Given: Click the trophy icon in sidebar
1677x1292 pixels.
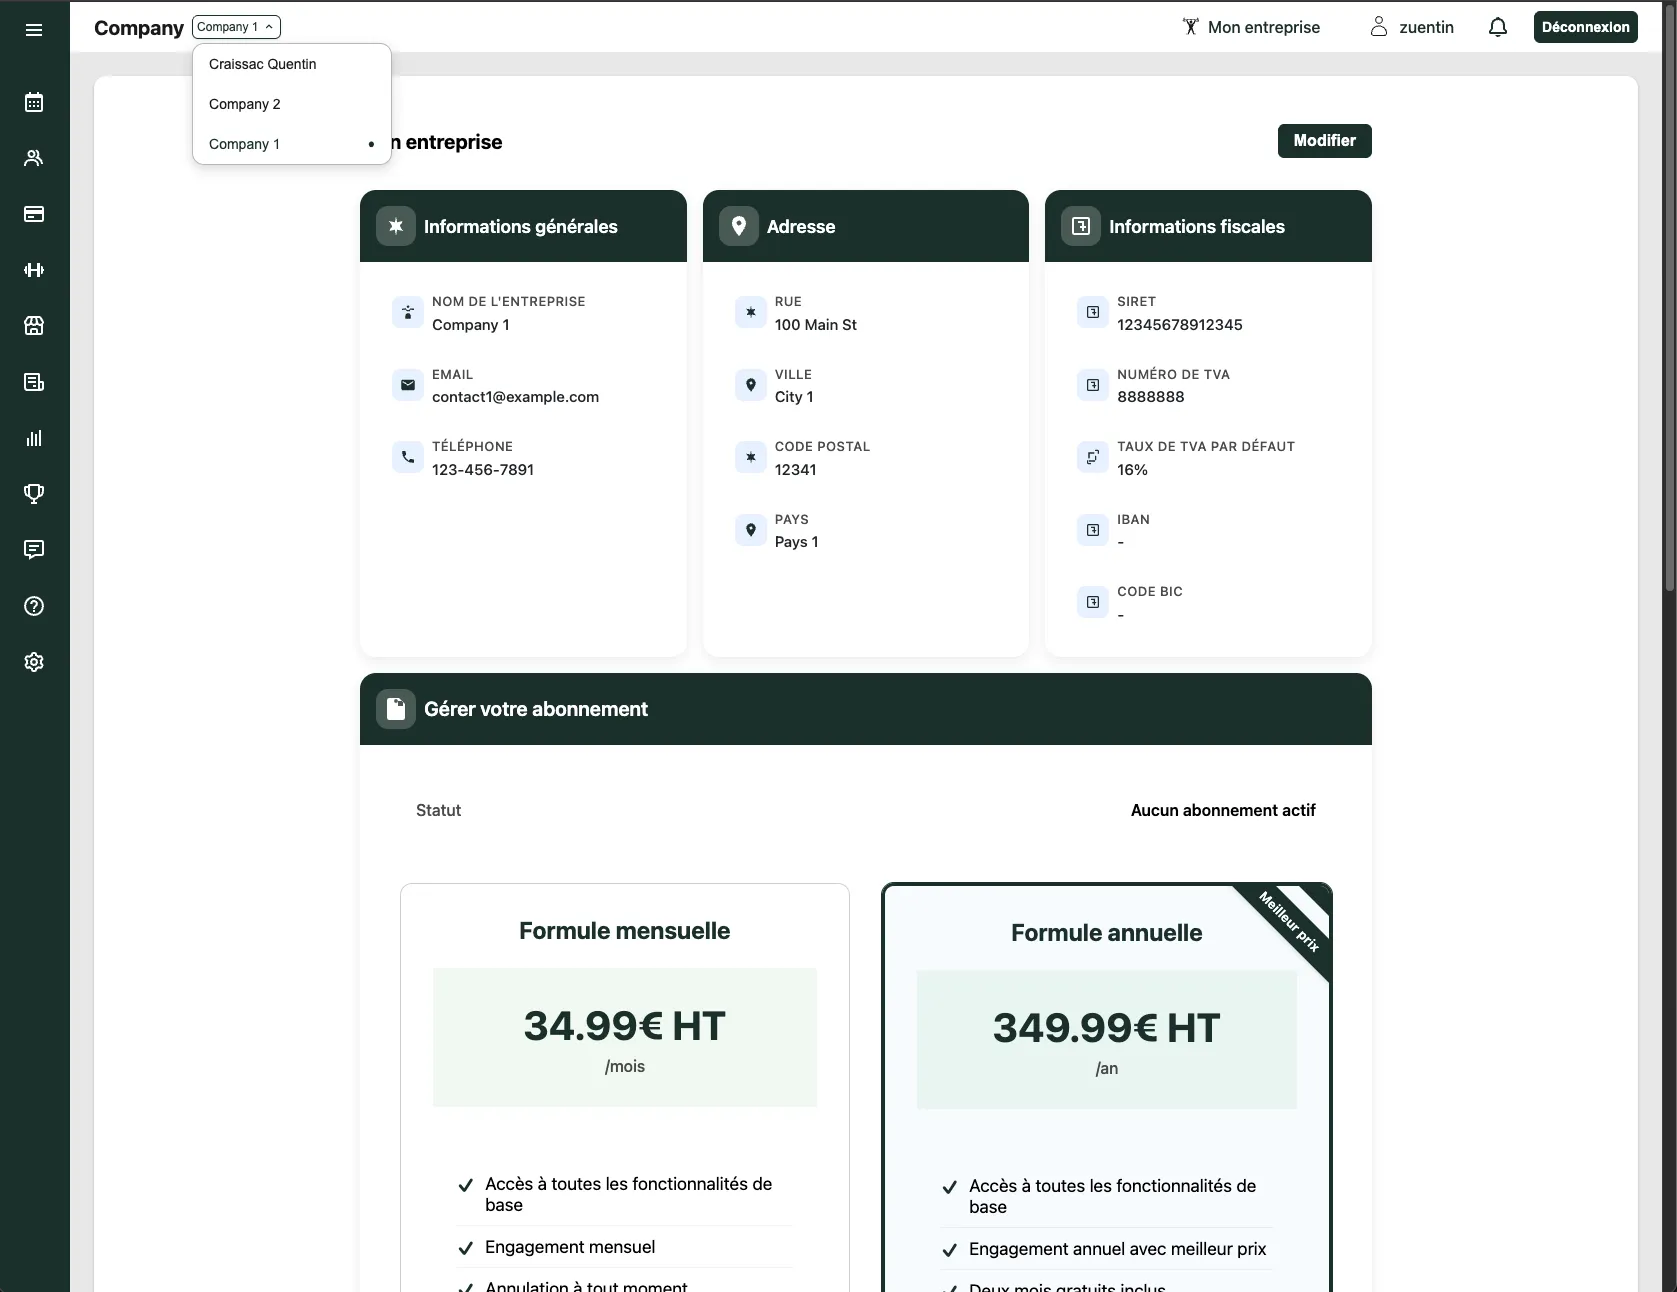Looking at the screenshot, I should click(x=34, y=494).
